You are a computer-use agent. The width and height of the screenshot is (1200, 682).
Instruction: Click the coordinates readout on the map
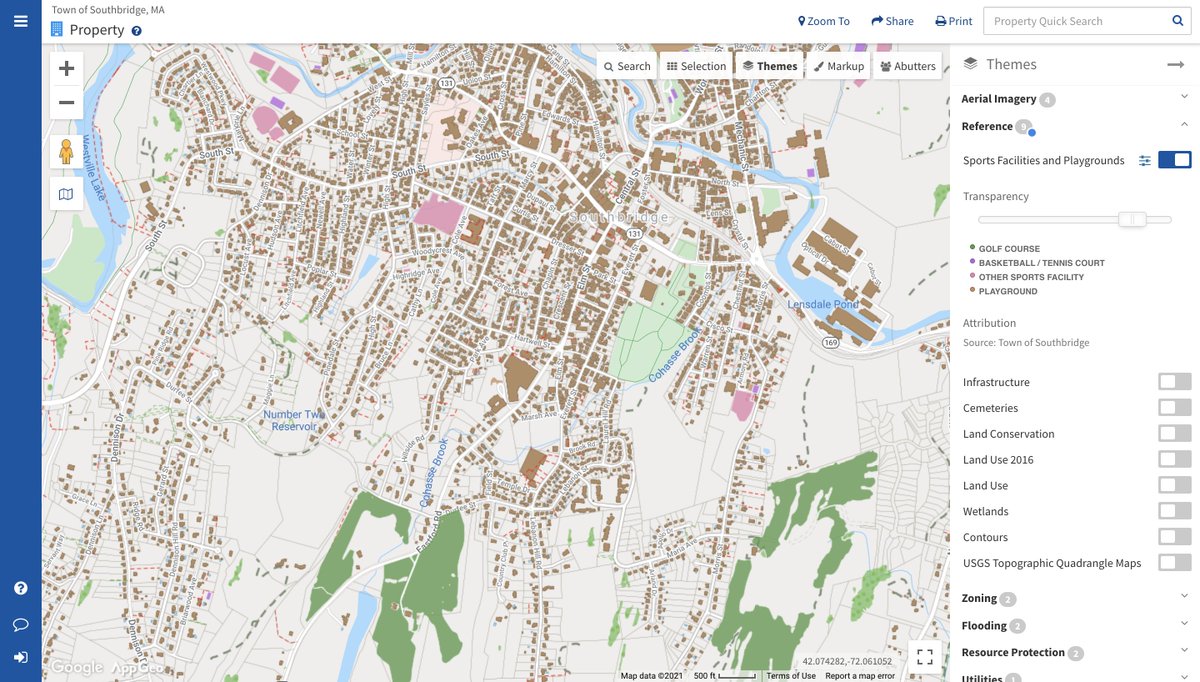847,661
